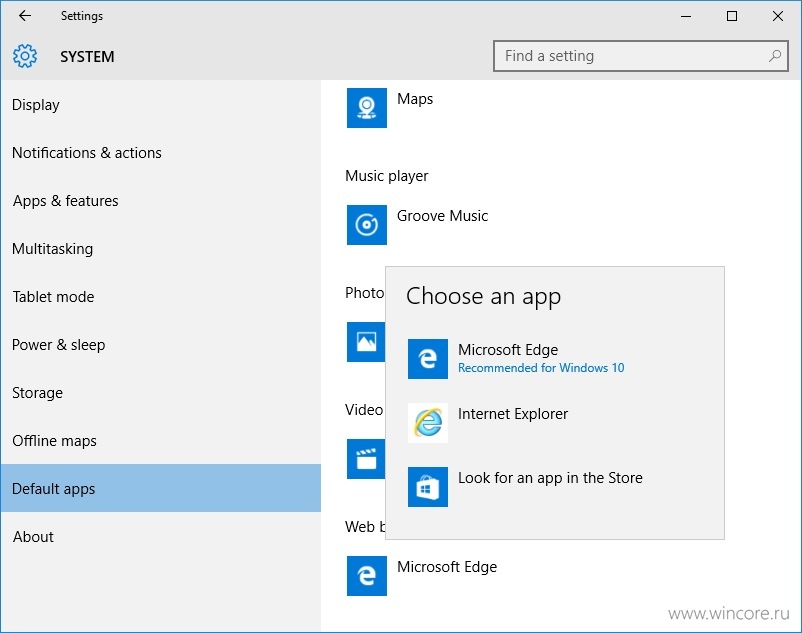Click the System gear icon
Image resolution: width=802 pixels, height=633 pixels.
(x=25, y=56)
